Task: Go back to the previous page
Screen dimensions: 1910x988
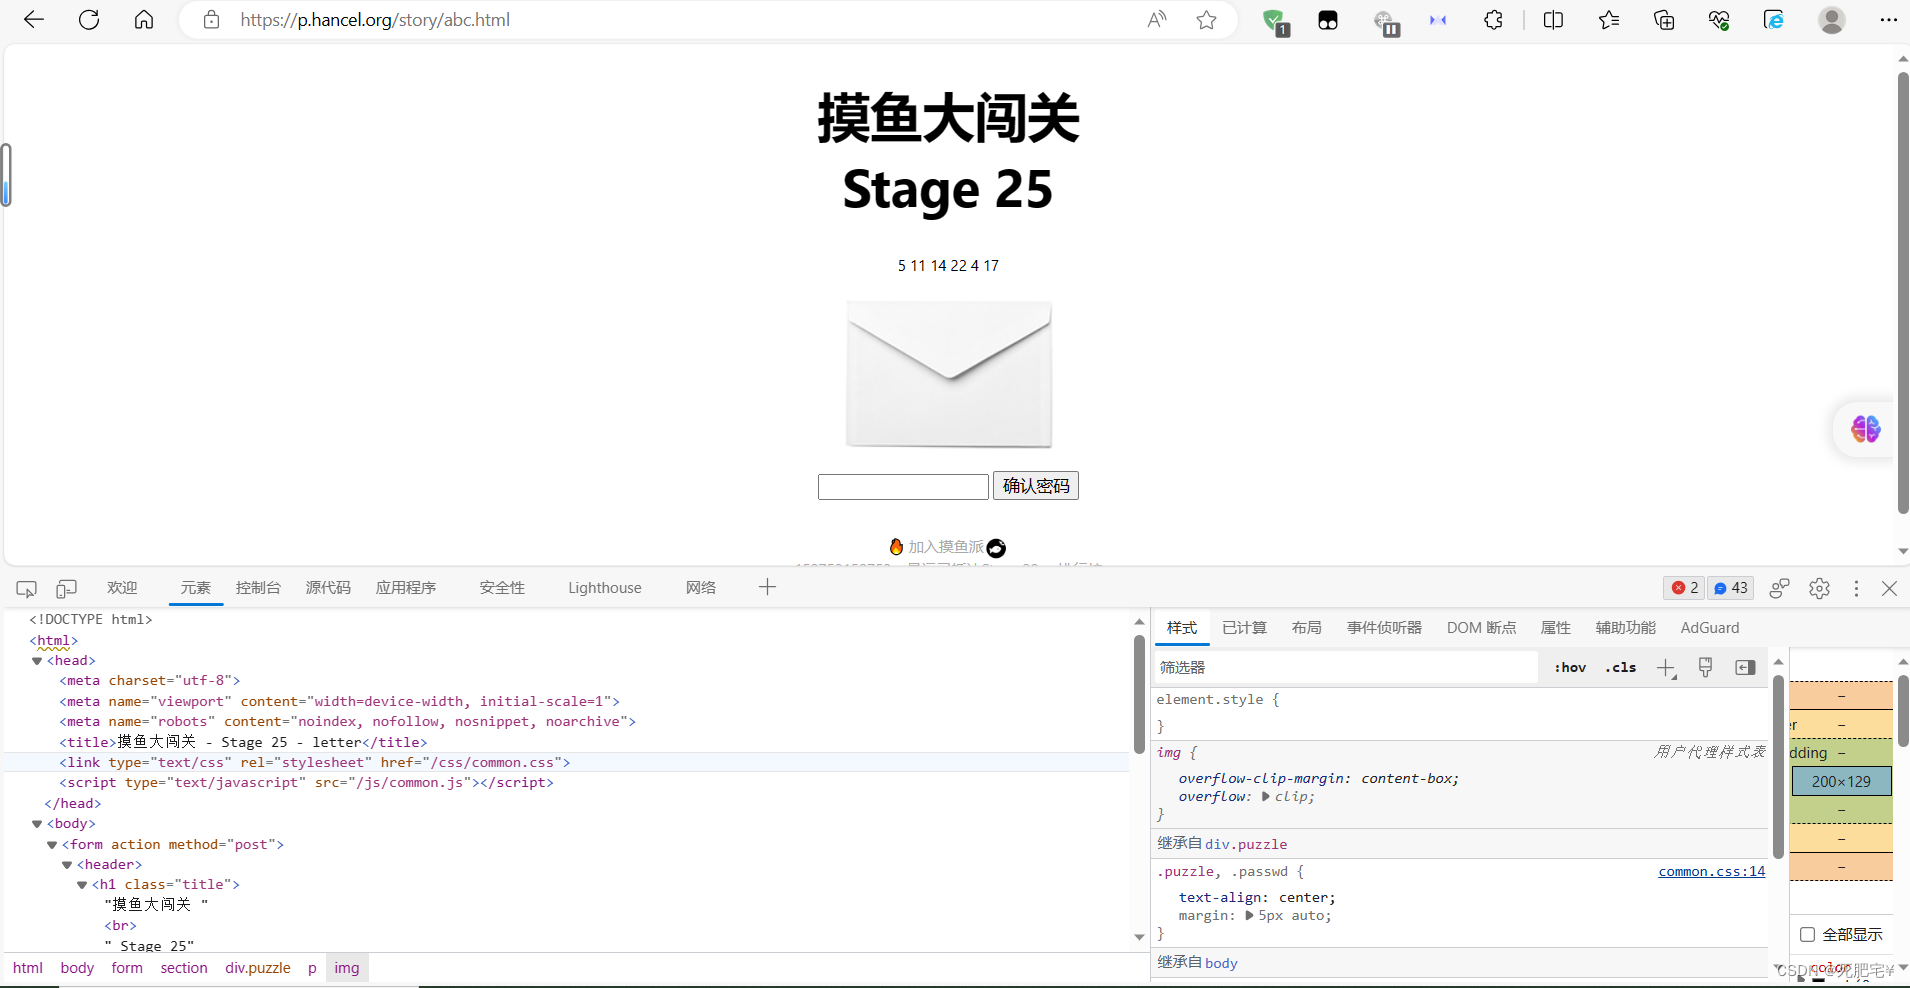Action: point(34,20)
